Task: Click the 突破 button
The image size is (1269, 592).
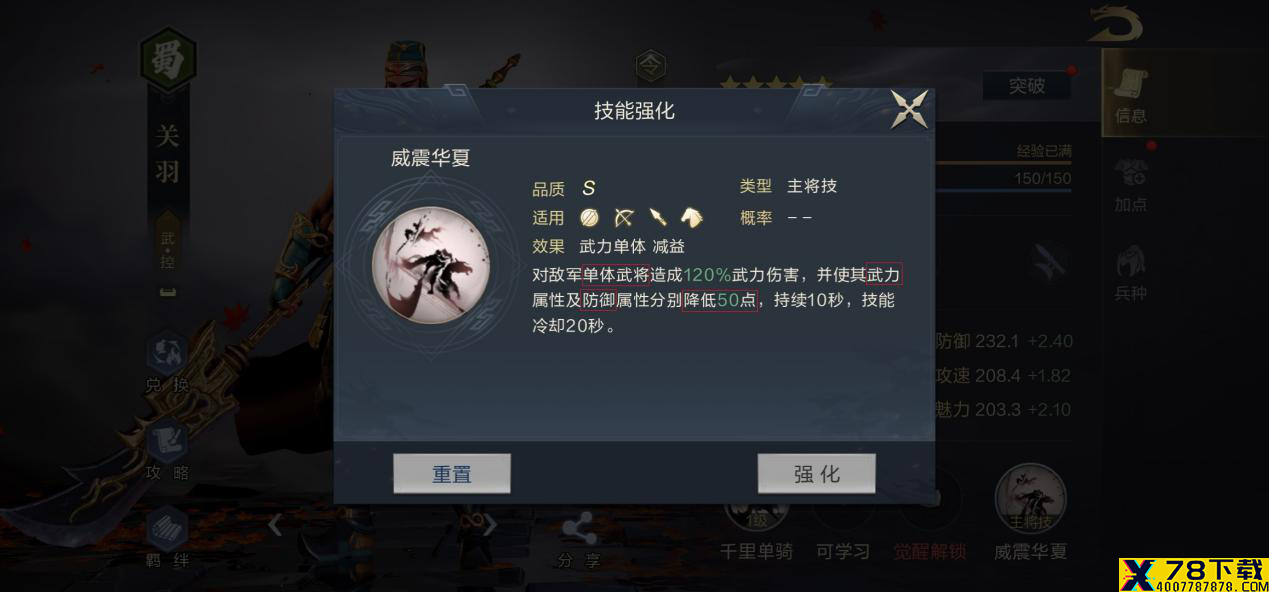Action: tap(1027, 86)
